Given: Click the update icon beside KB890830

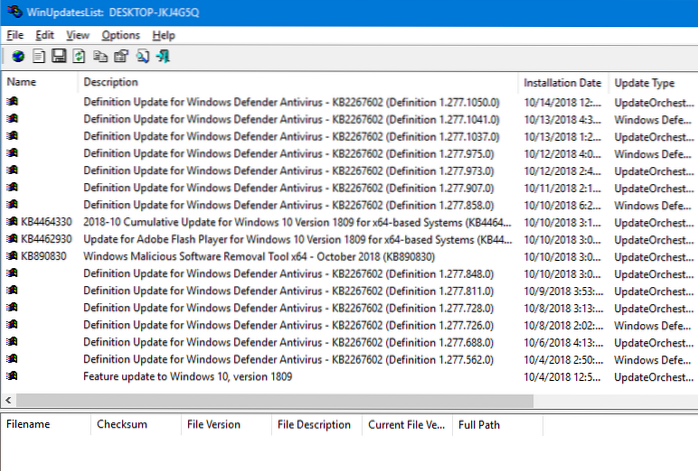Looking at the screenshot, I should [12, 256].
